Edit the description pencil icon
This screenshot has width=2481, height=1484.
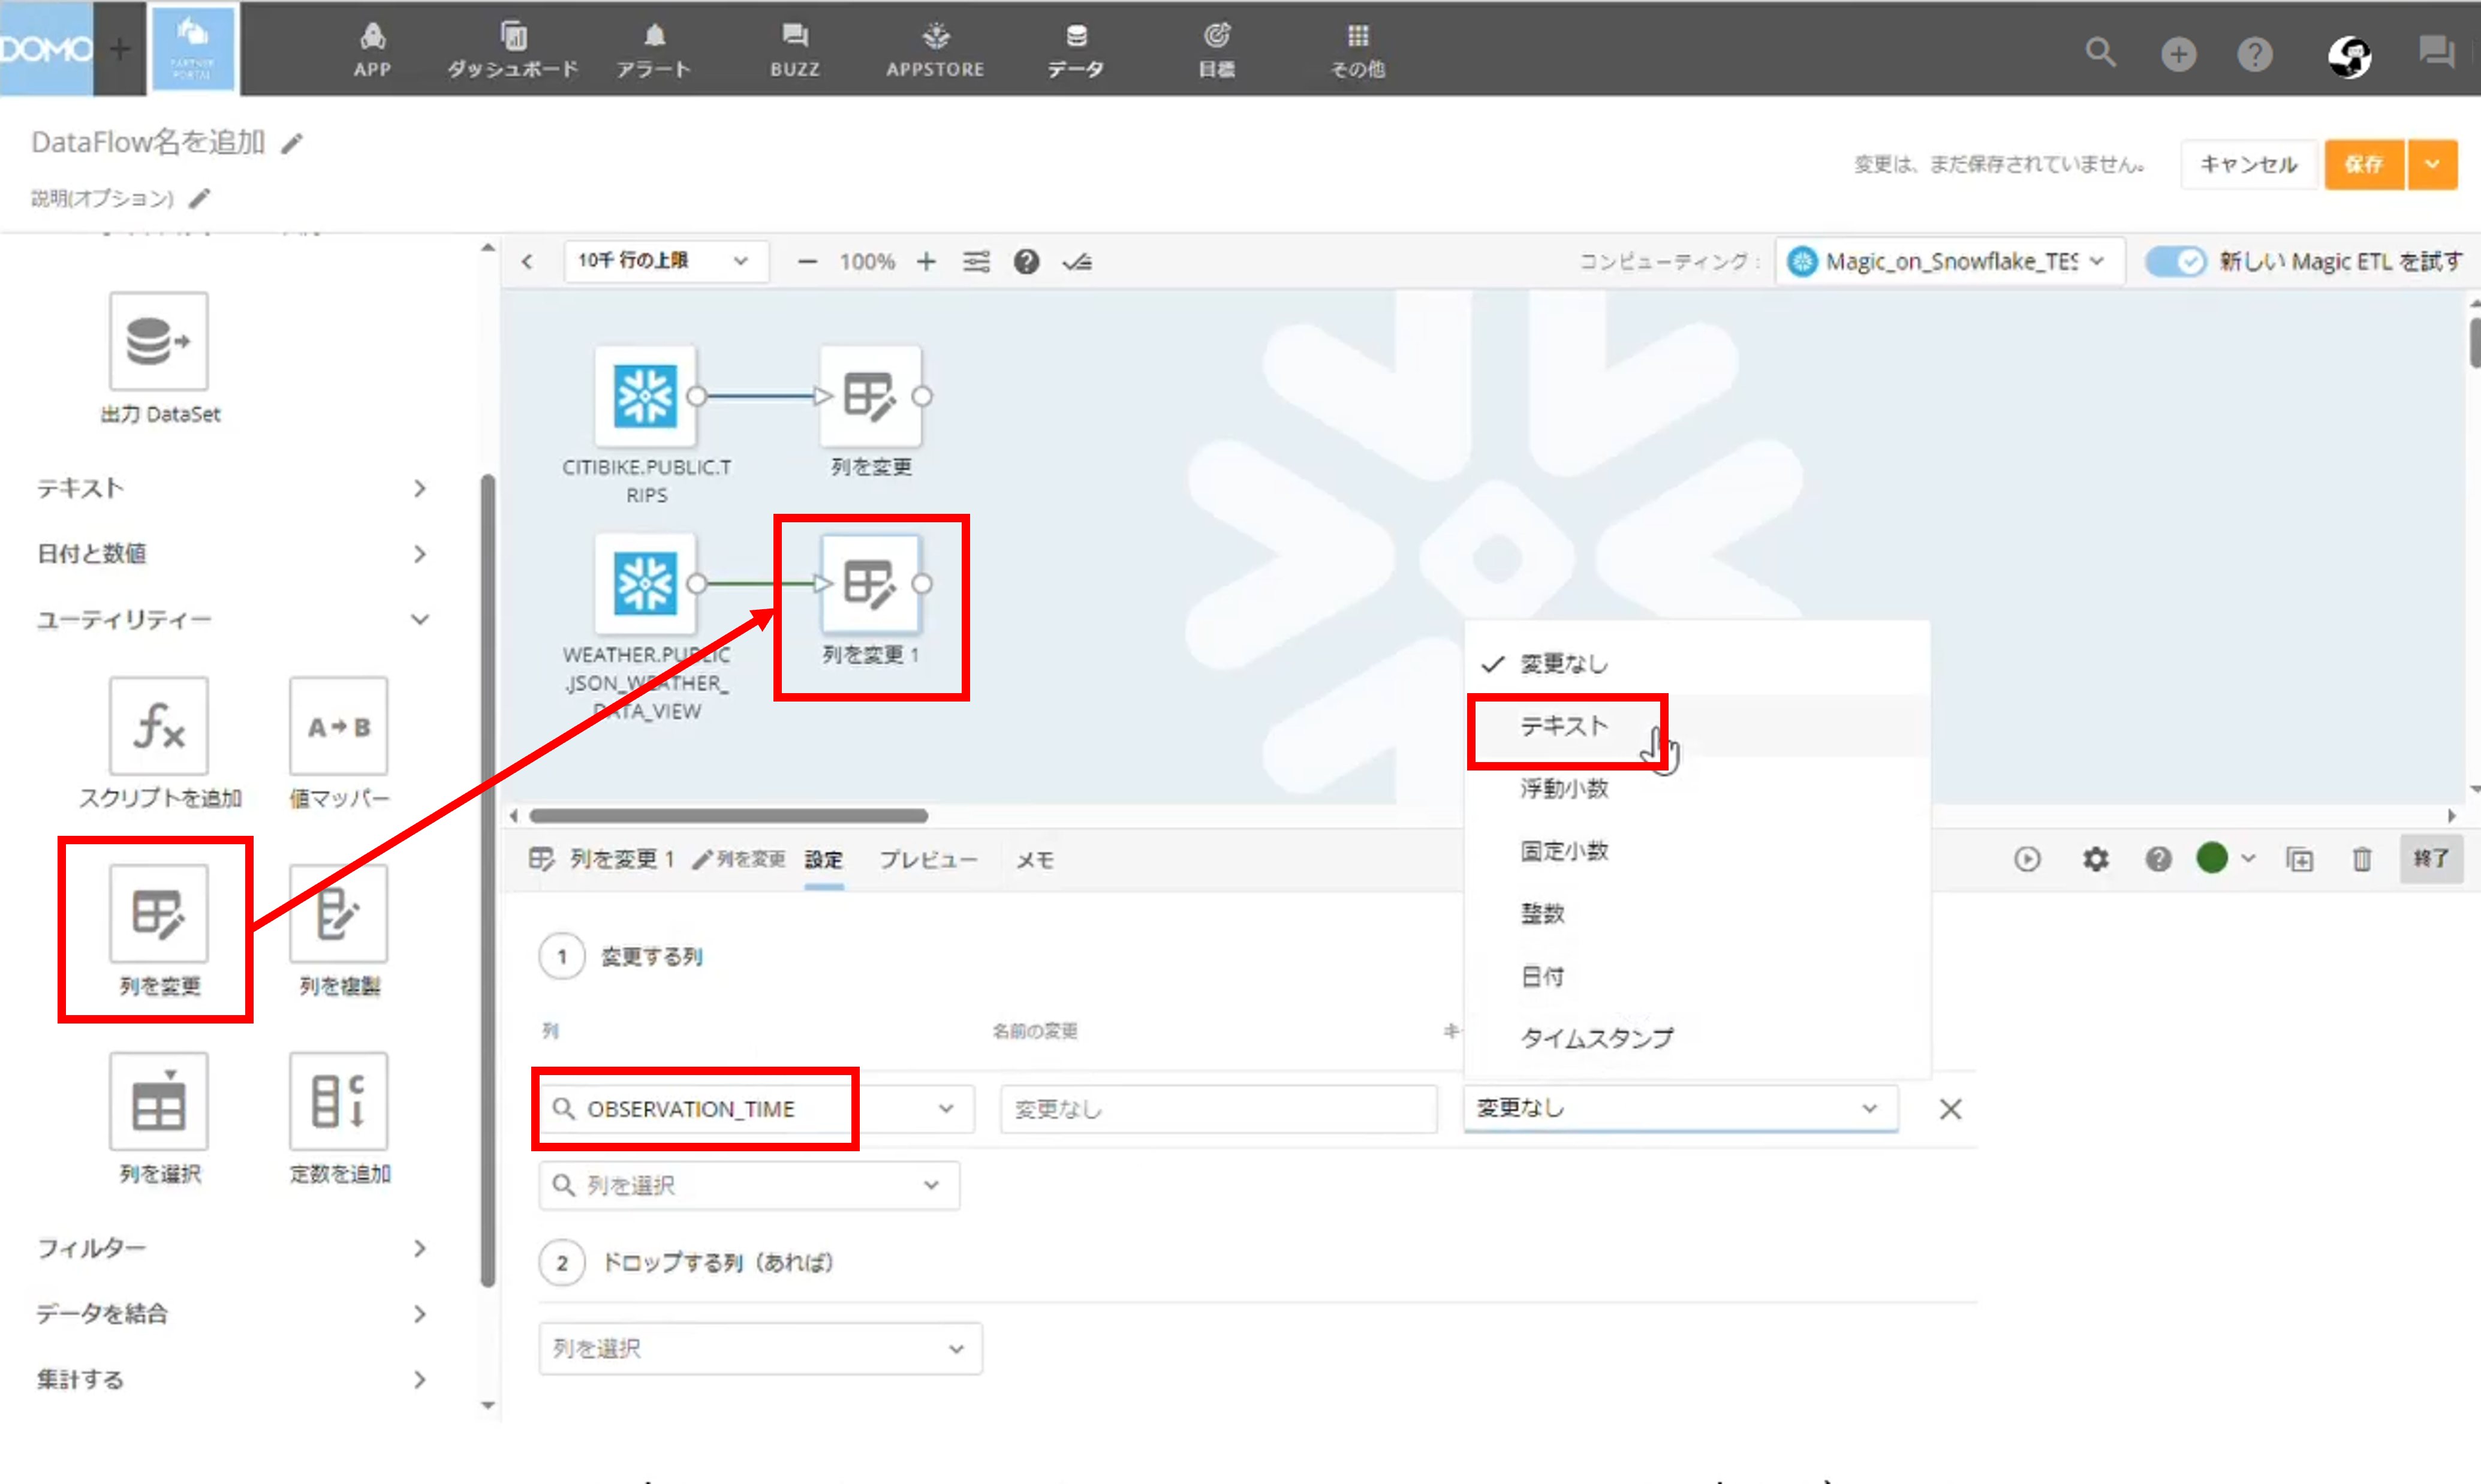tap(200, 198)
